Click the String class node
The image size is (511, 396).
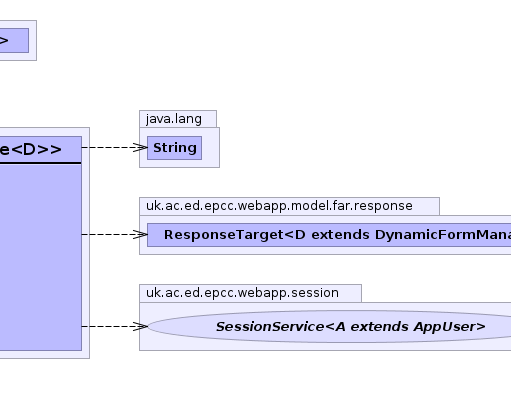(174, 148)
